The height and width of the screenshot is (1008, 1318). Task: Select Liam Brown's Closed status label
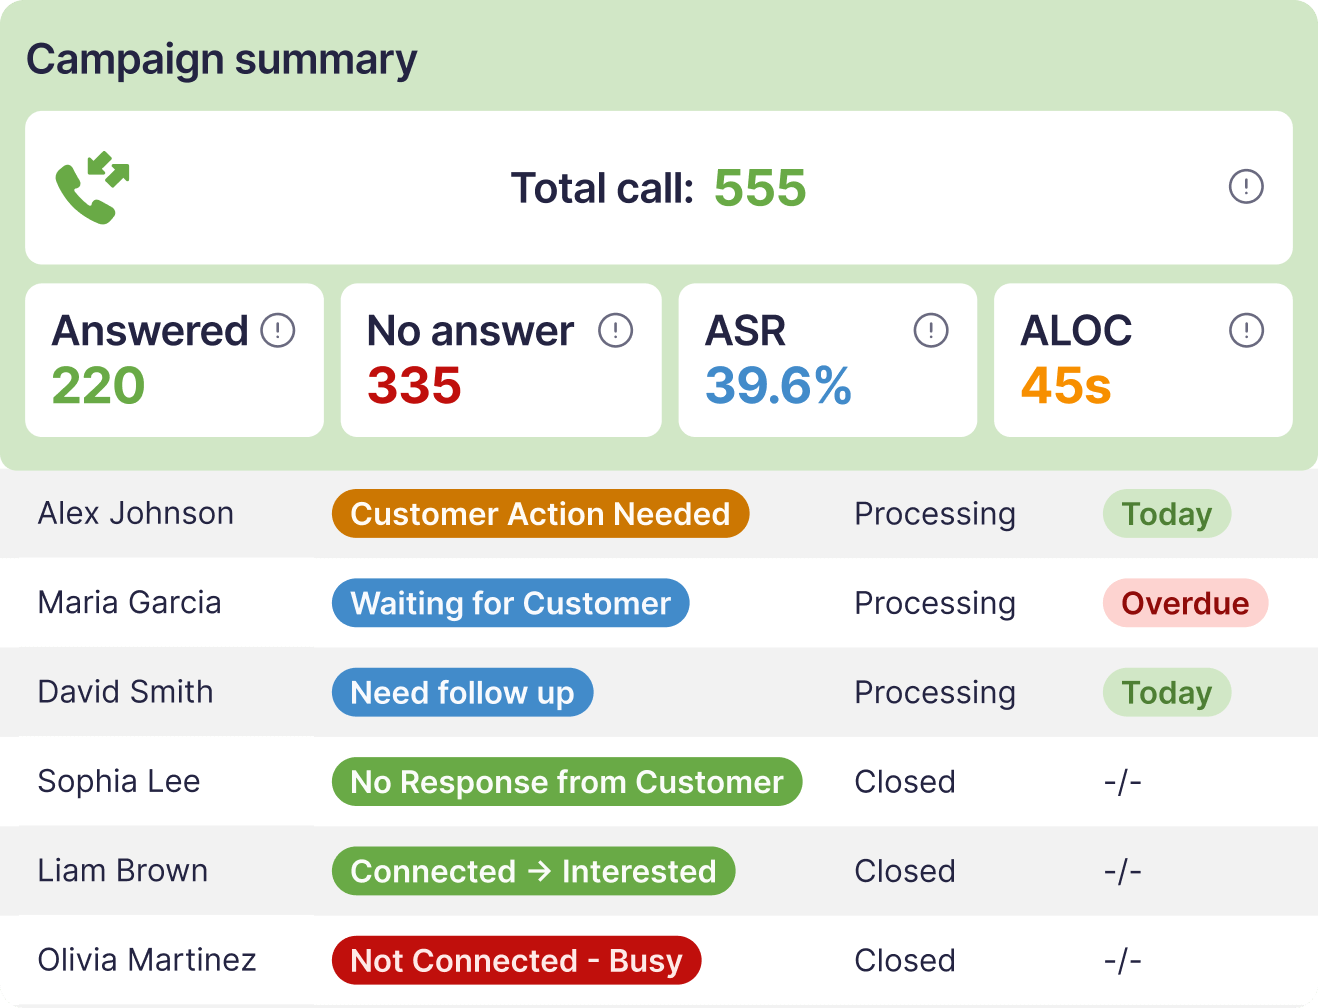pyautogui.click(x=904, y=870)
